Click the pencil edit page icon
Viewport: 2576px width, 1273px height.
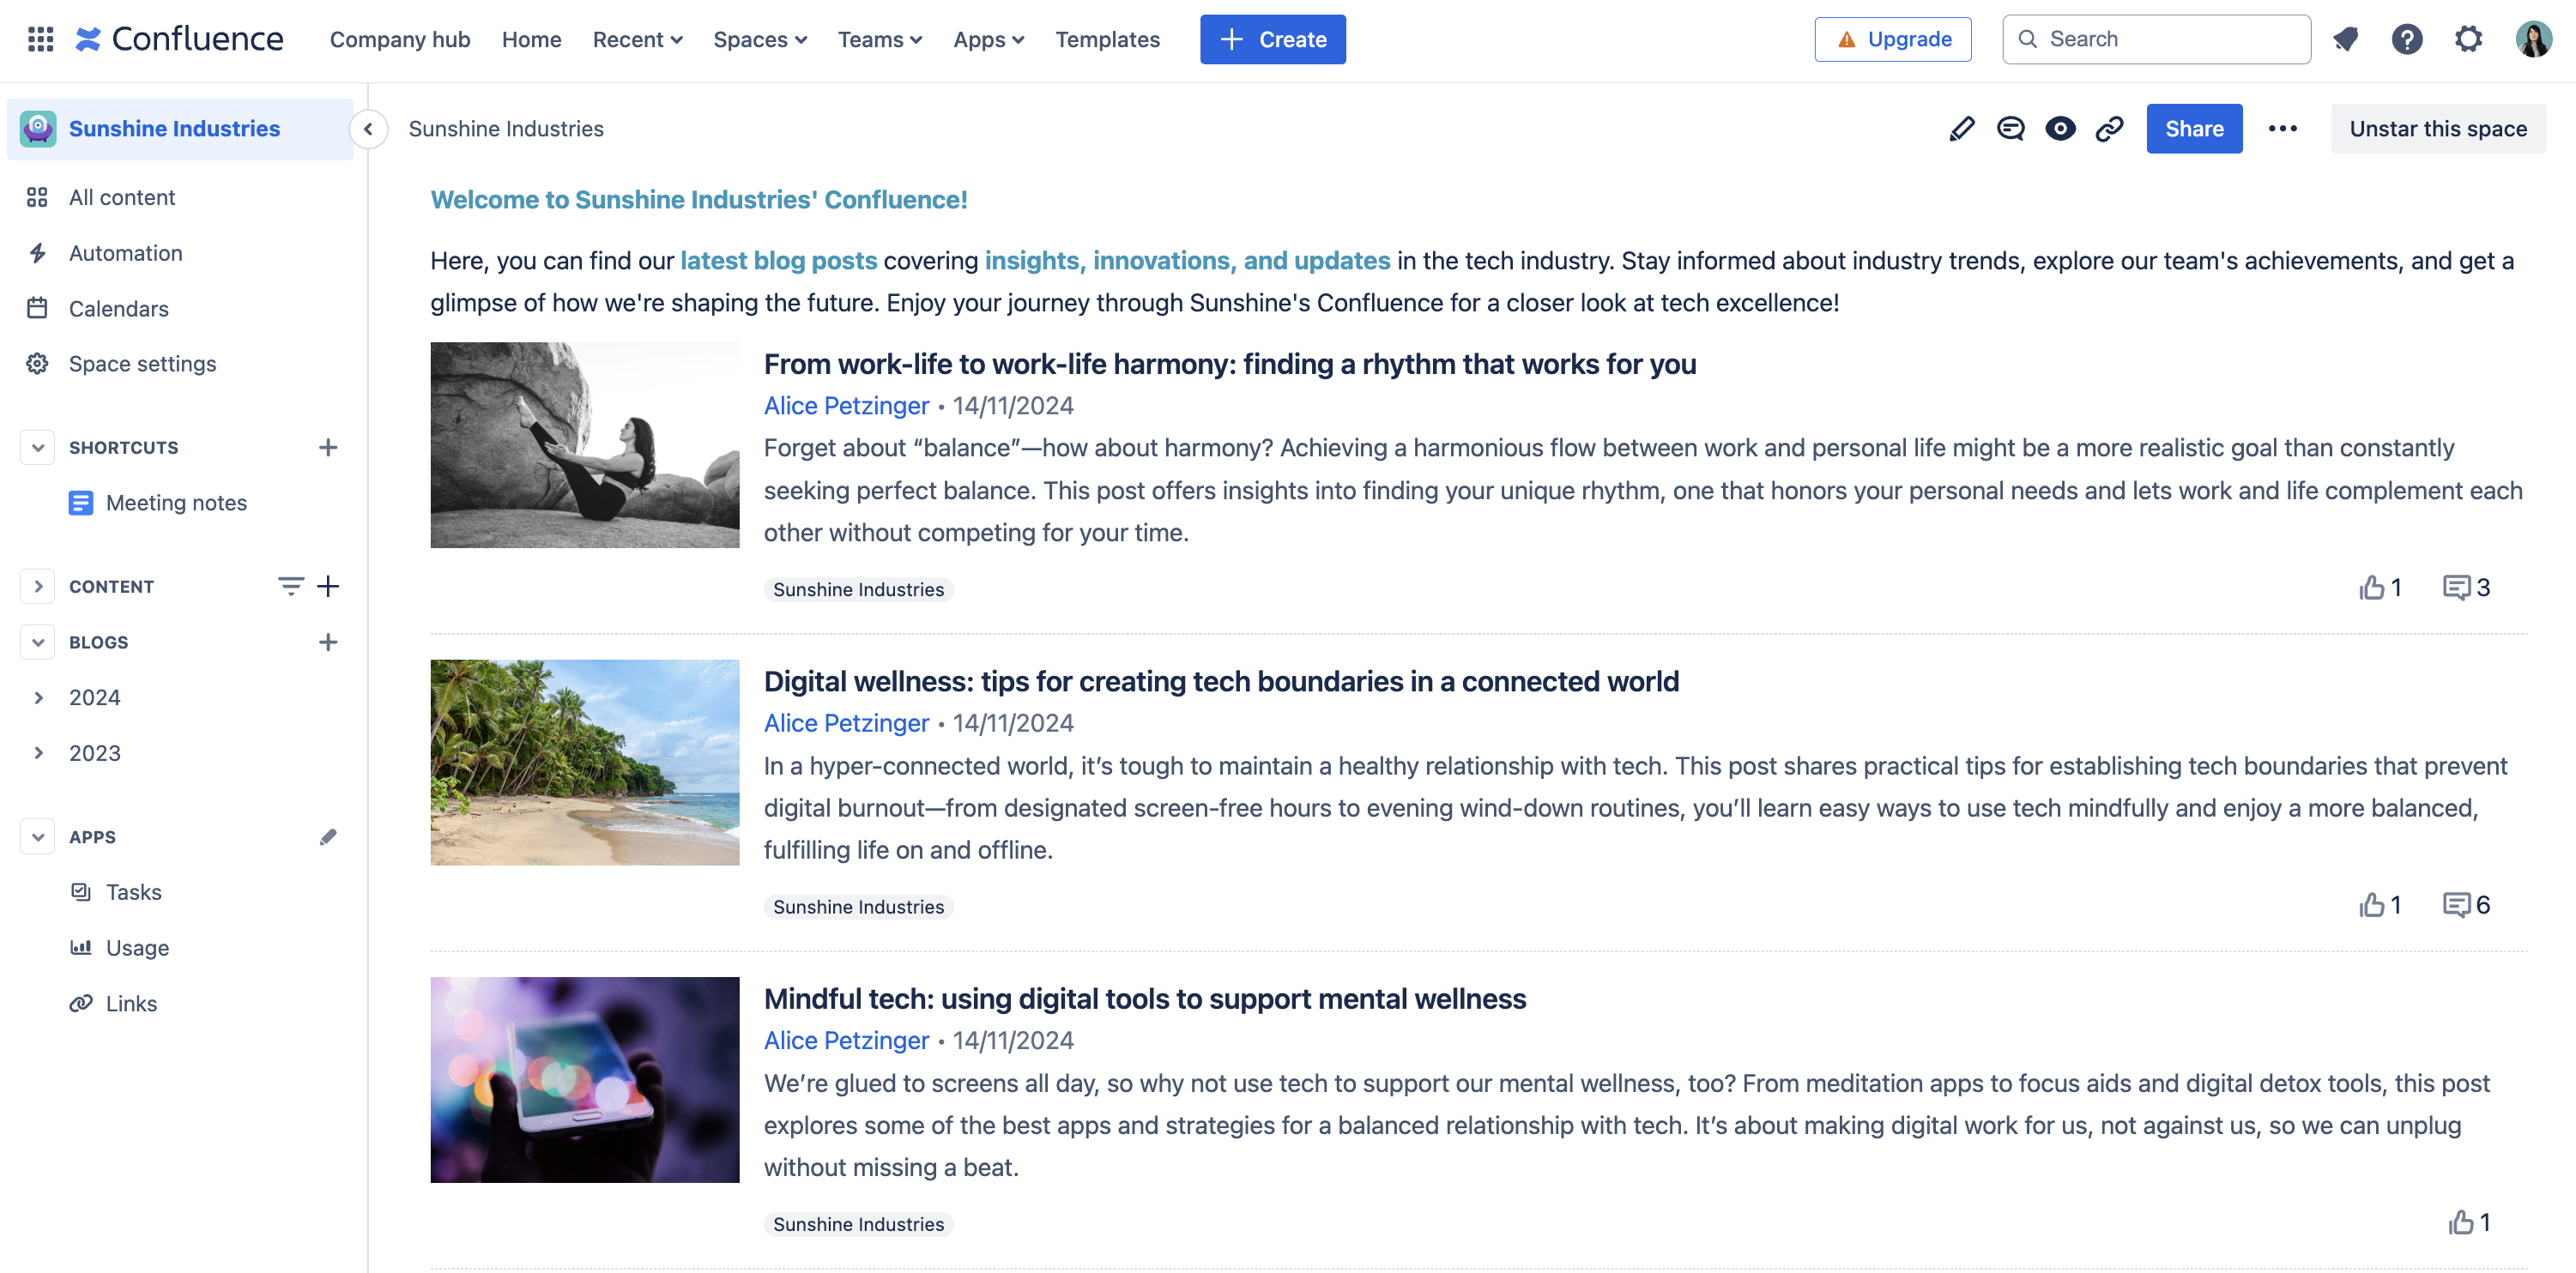tap(1961, 129)
